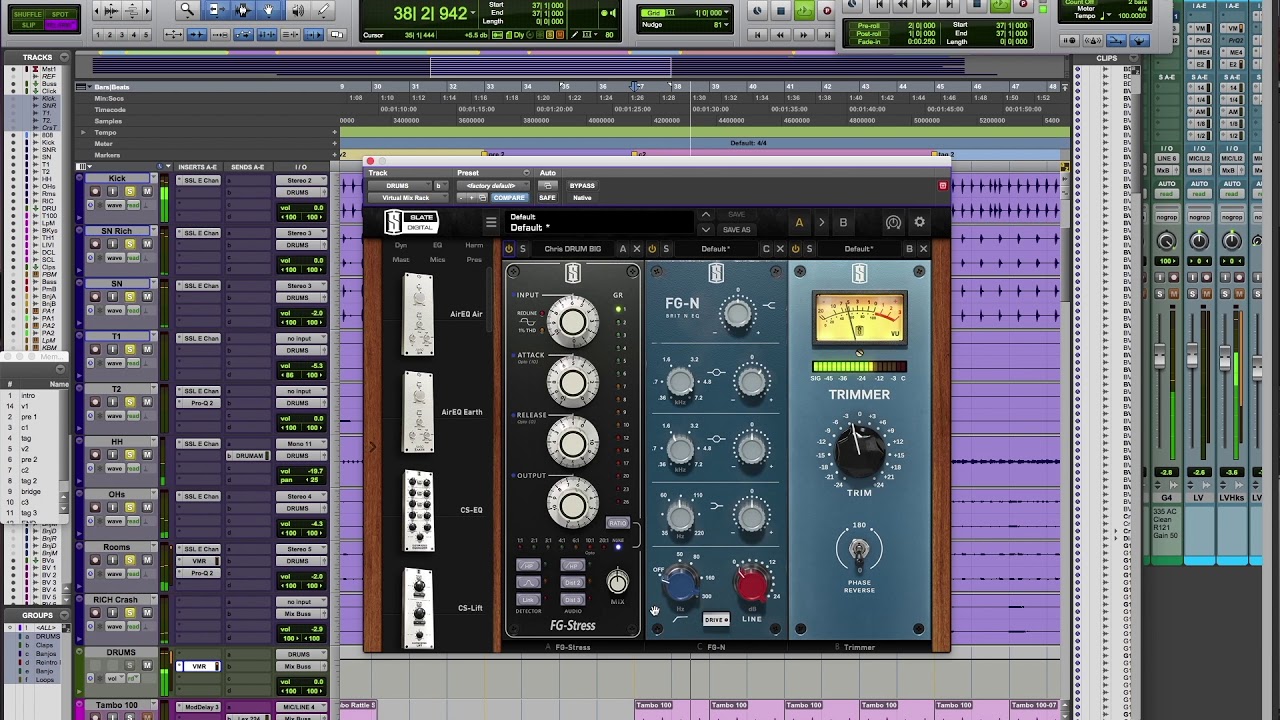Switch to the Harm module category
Screen dimensions: 1280x720
click(474, 245)
